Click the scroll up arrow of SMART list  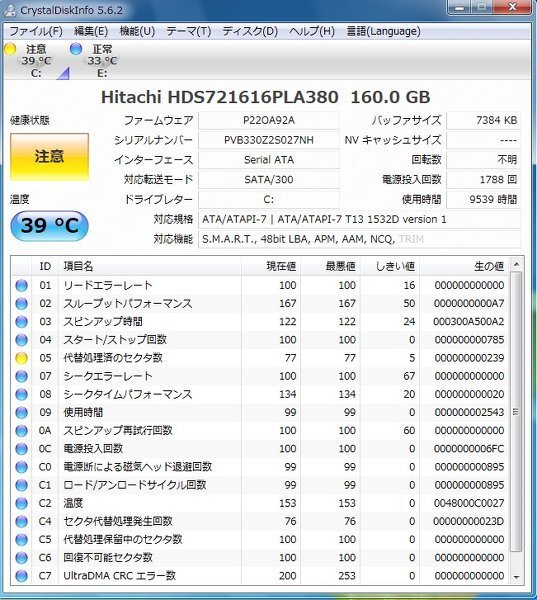click(516, 264)
